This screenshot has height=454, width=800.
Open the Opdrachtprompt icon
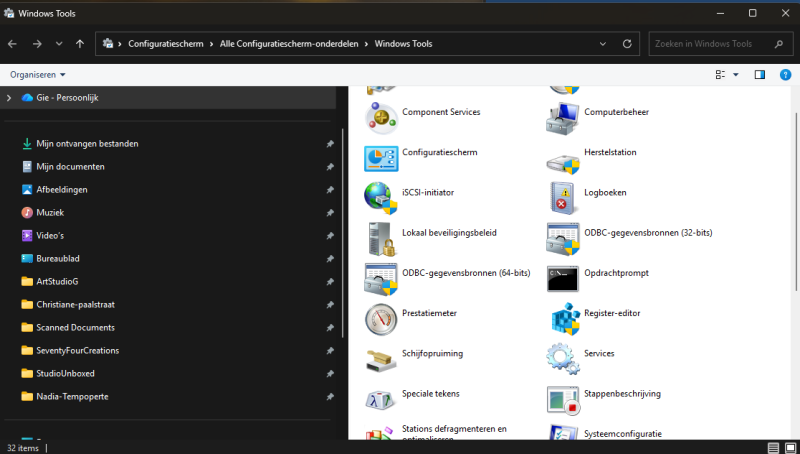coord(563,279)
